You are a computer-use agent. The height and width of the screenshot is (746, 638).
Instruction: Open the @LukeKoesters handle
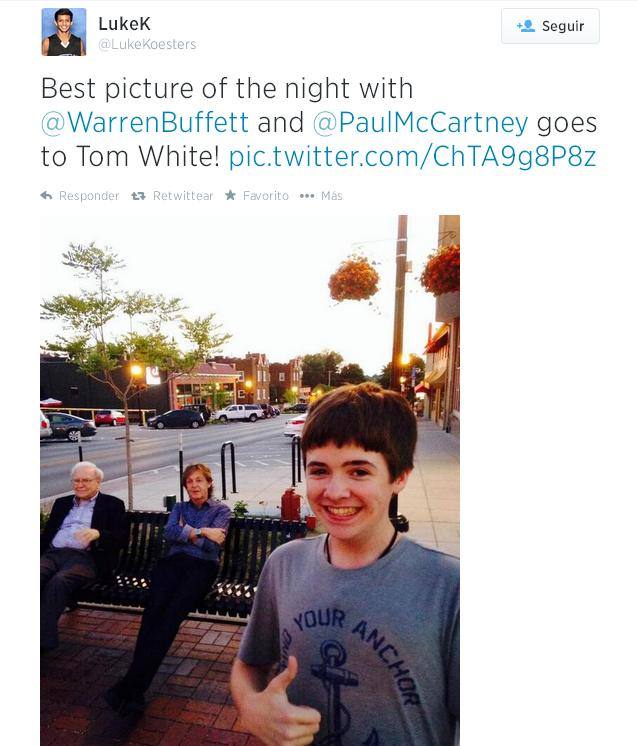click(147, 44)
